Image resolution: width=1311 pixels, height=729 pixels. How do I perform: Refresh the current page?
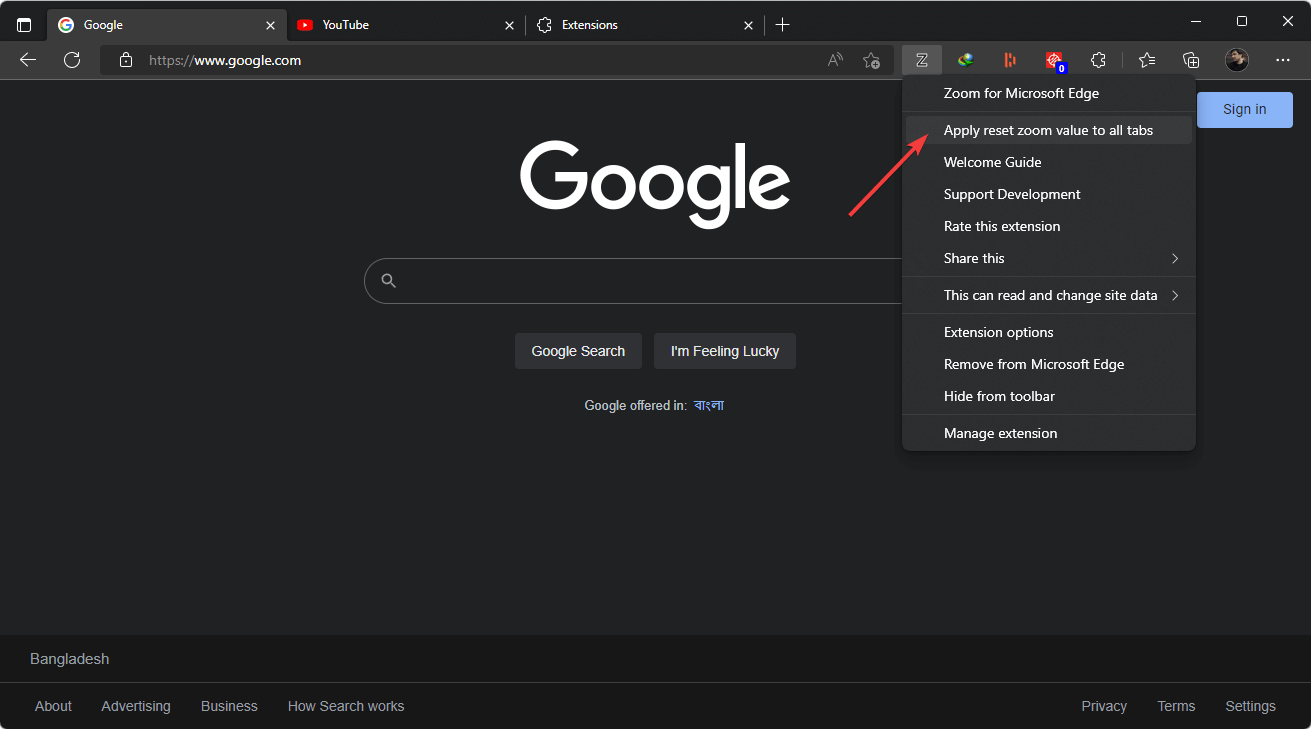[x=72, y=60]
